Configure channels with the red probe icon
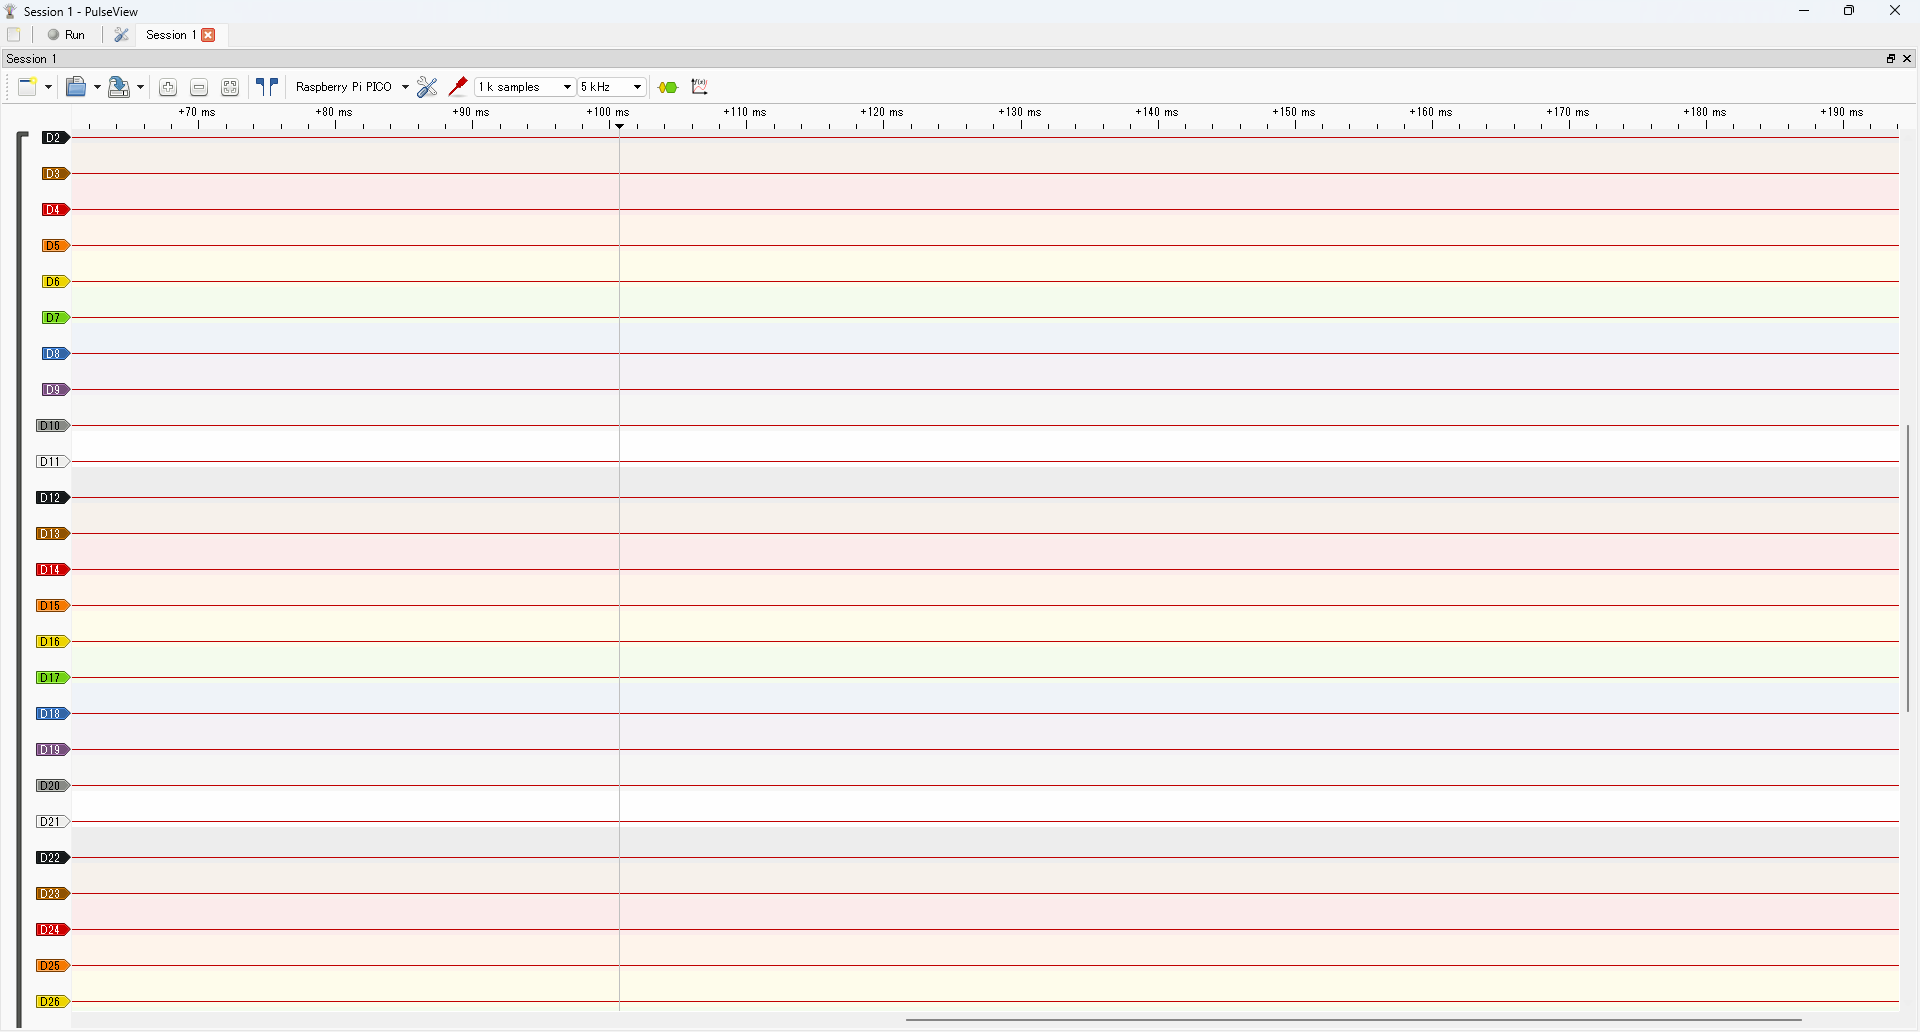1920x1032 pixels. tap(458, 87)
